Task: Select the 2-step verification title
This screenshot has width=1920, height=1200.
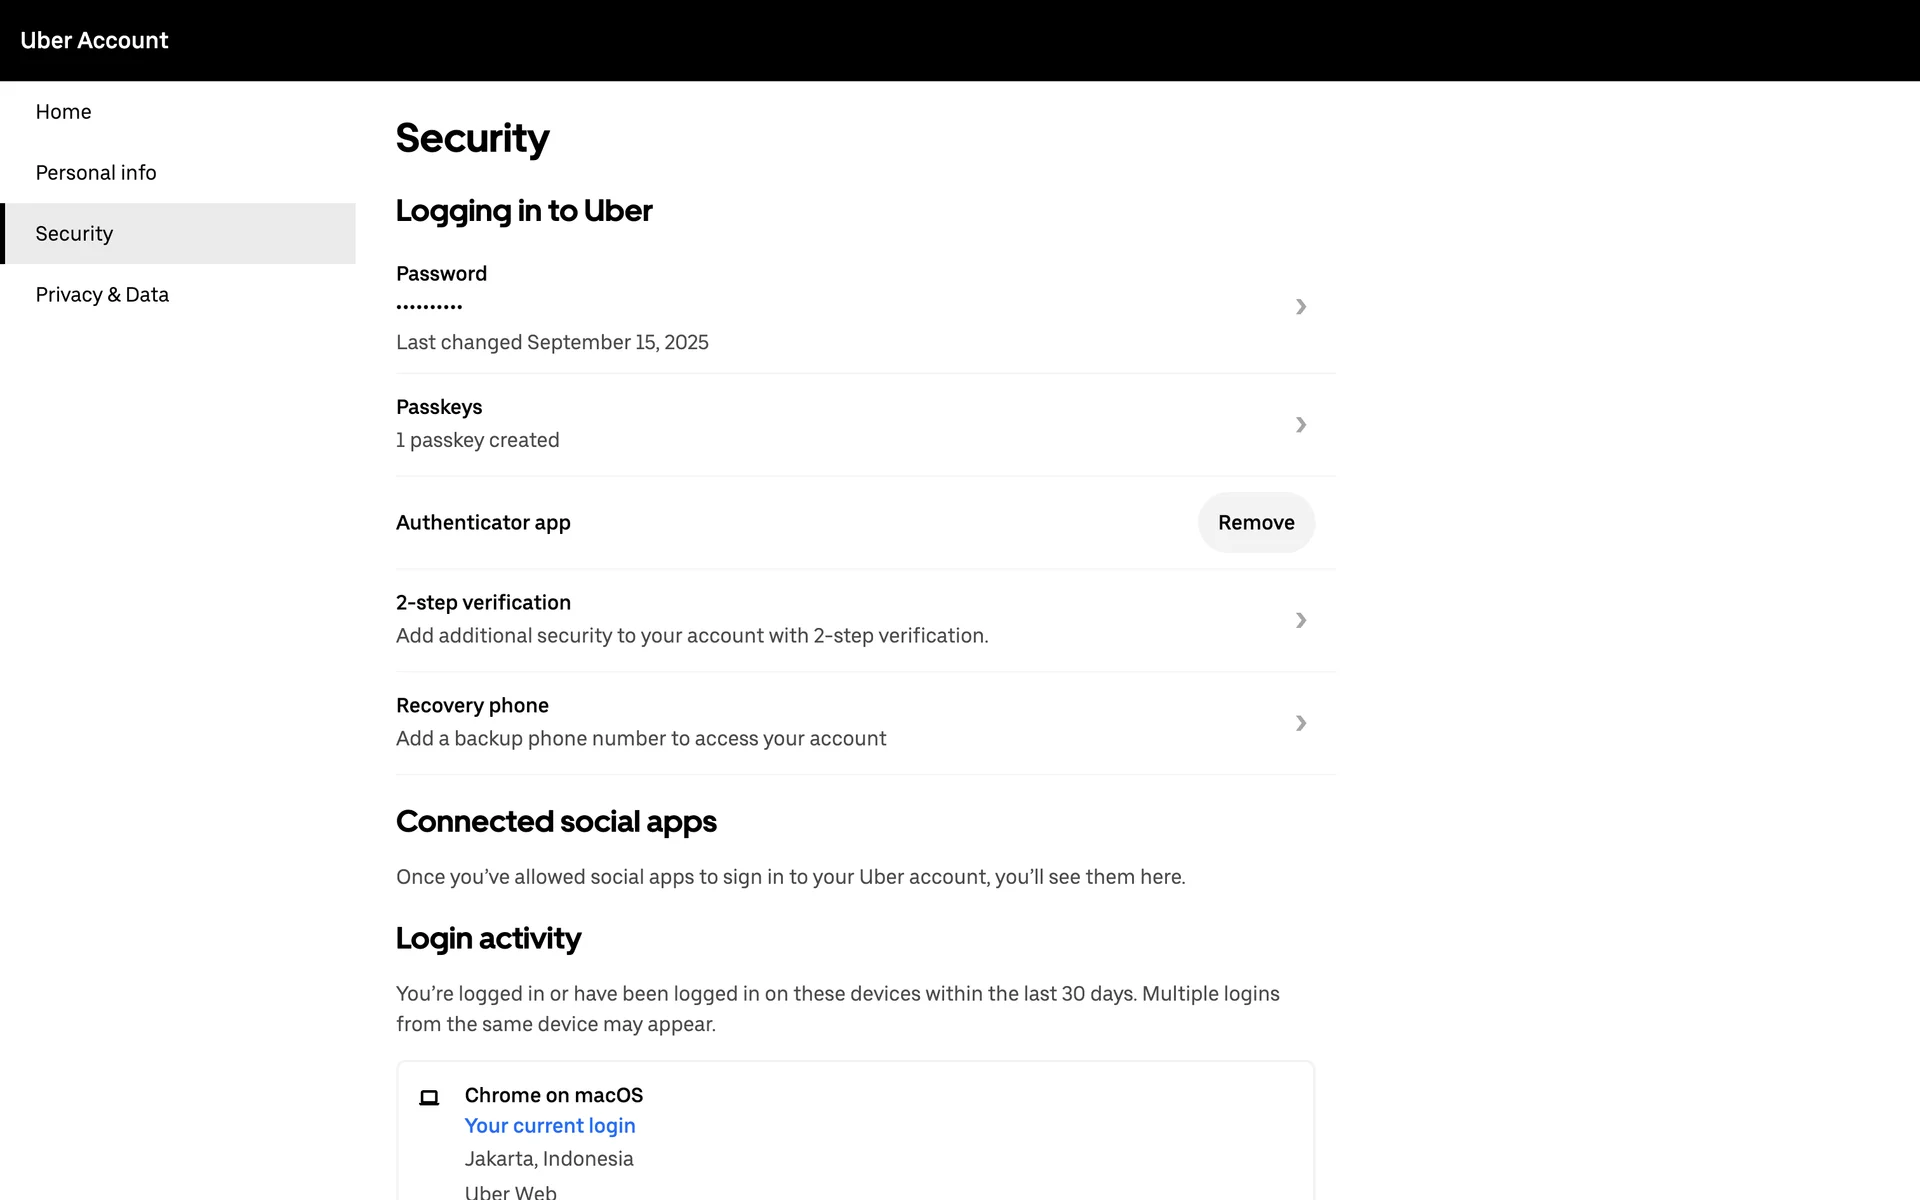Action: (x=483, y=603)
